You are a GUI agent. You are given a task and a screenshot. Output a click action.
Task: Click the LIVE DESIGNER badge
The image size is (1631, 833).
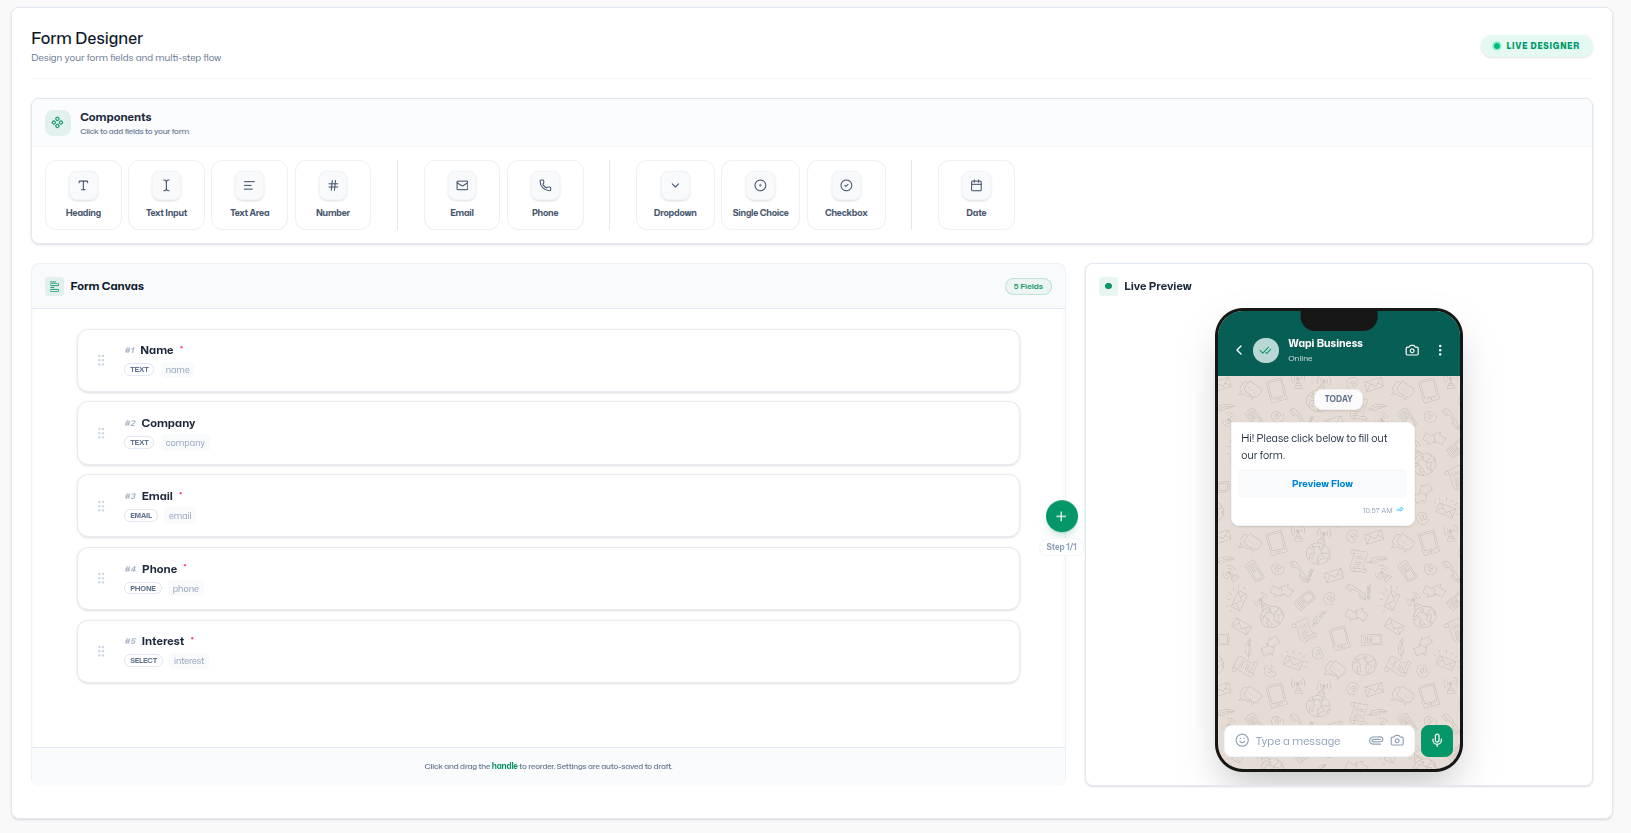[1537, 46]
